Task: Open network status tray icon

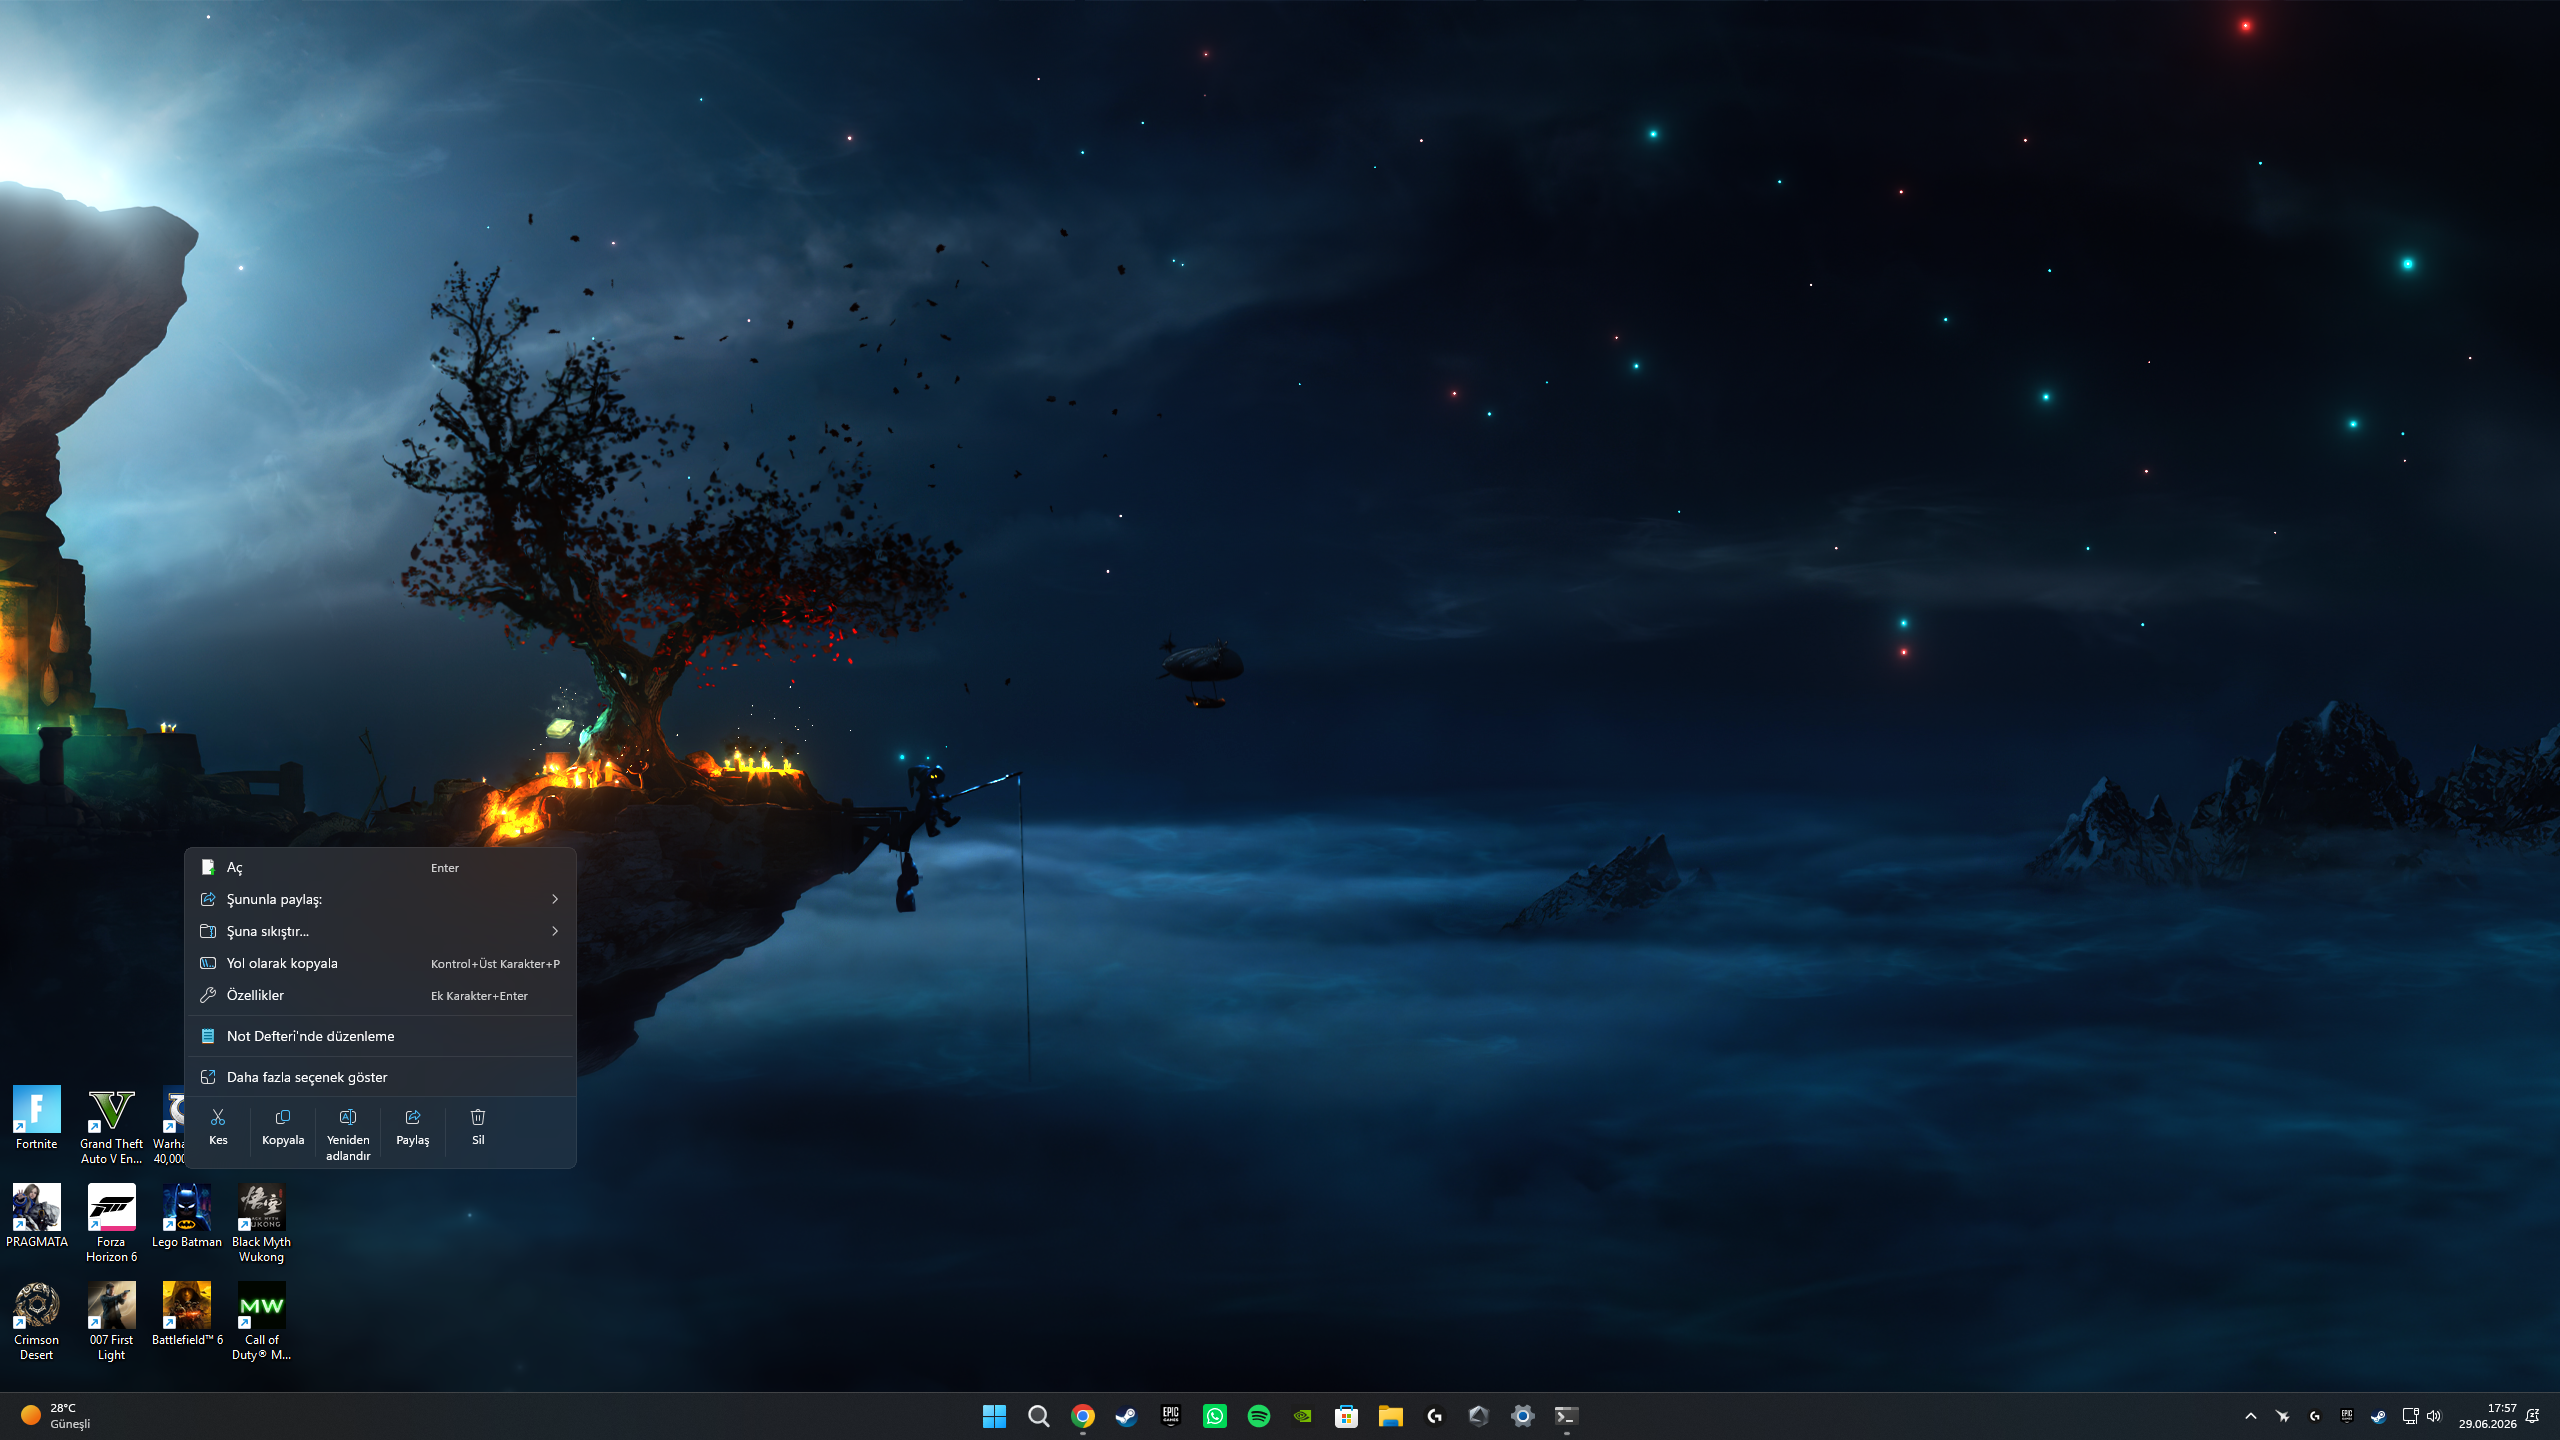Action: (2410, 1416)
